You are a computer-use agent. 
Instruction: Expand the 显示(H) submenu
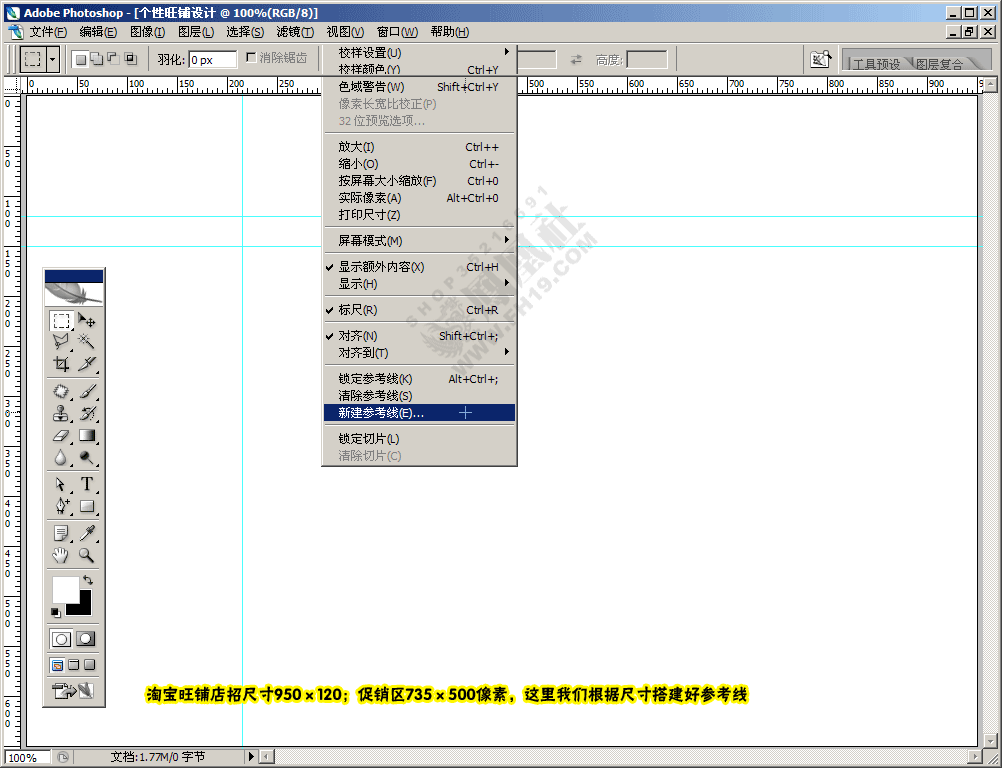coord(419,284)
